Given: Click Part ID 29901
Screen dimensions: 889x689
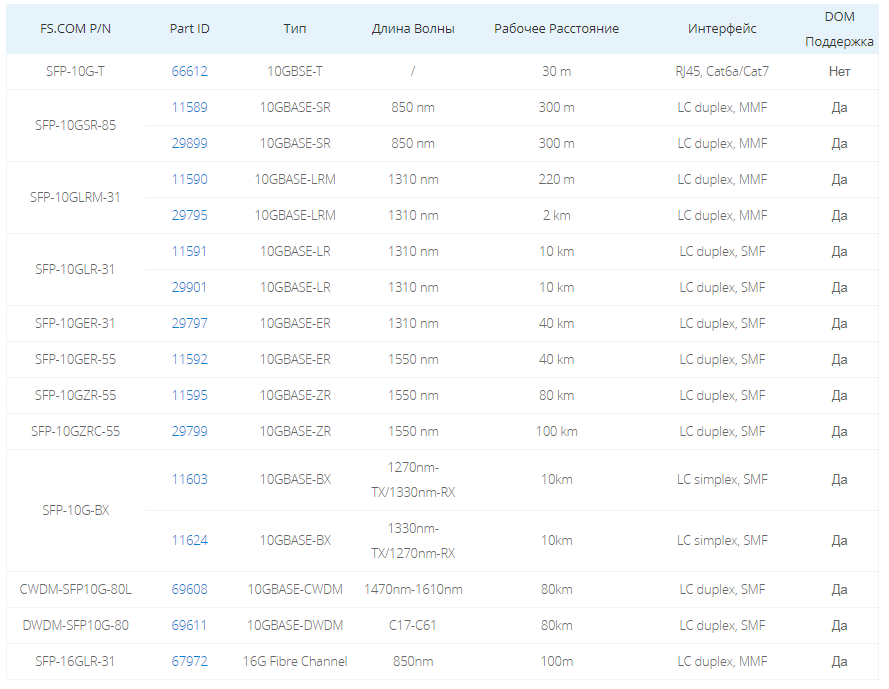Looking at the screenshot, I should 189,287.
